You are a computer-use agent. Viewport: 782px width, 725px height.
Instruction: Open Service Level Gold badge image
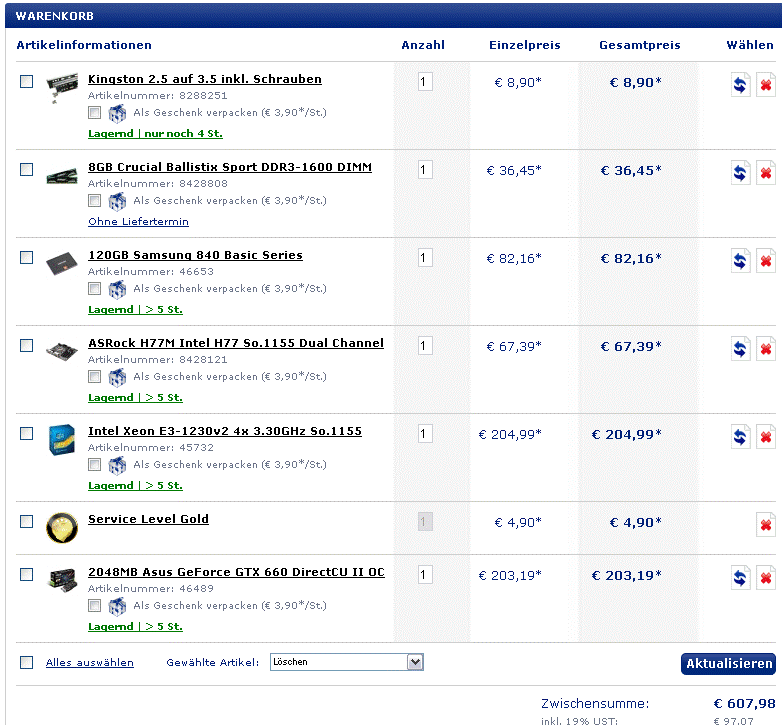(x=62, y=527)
